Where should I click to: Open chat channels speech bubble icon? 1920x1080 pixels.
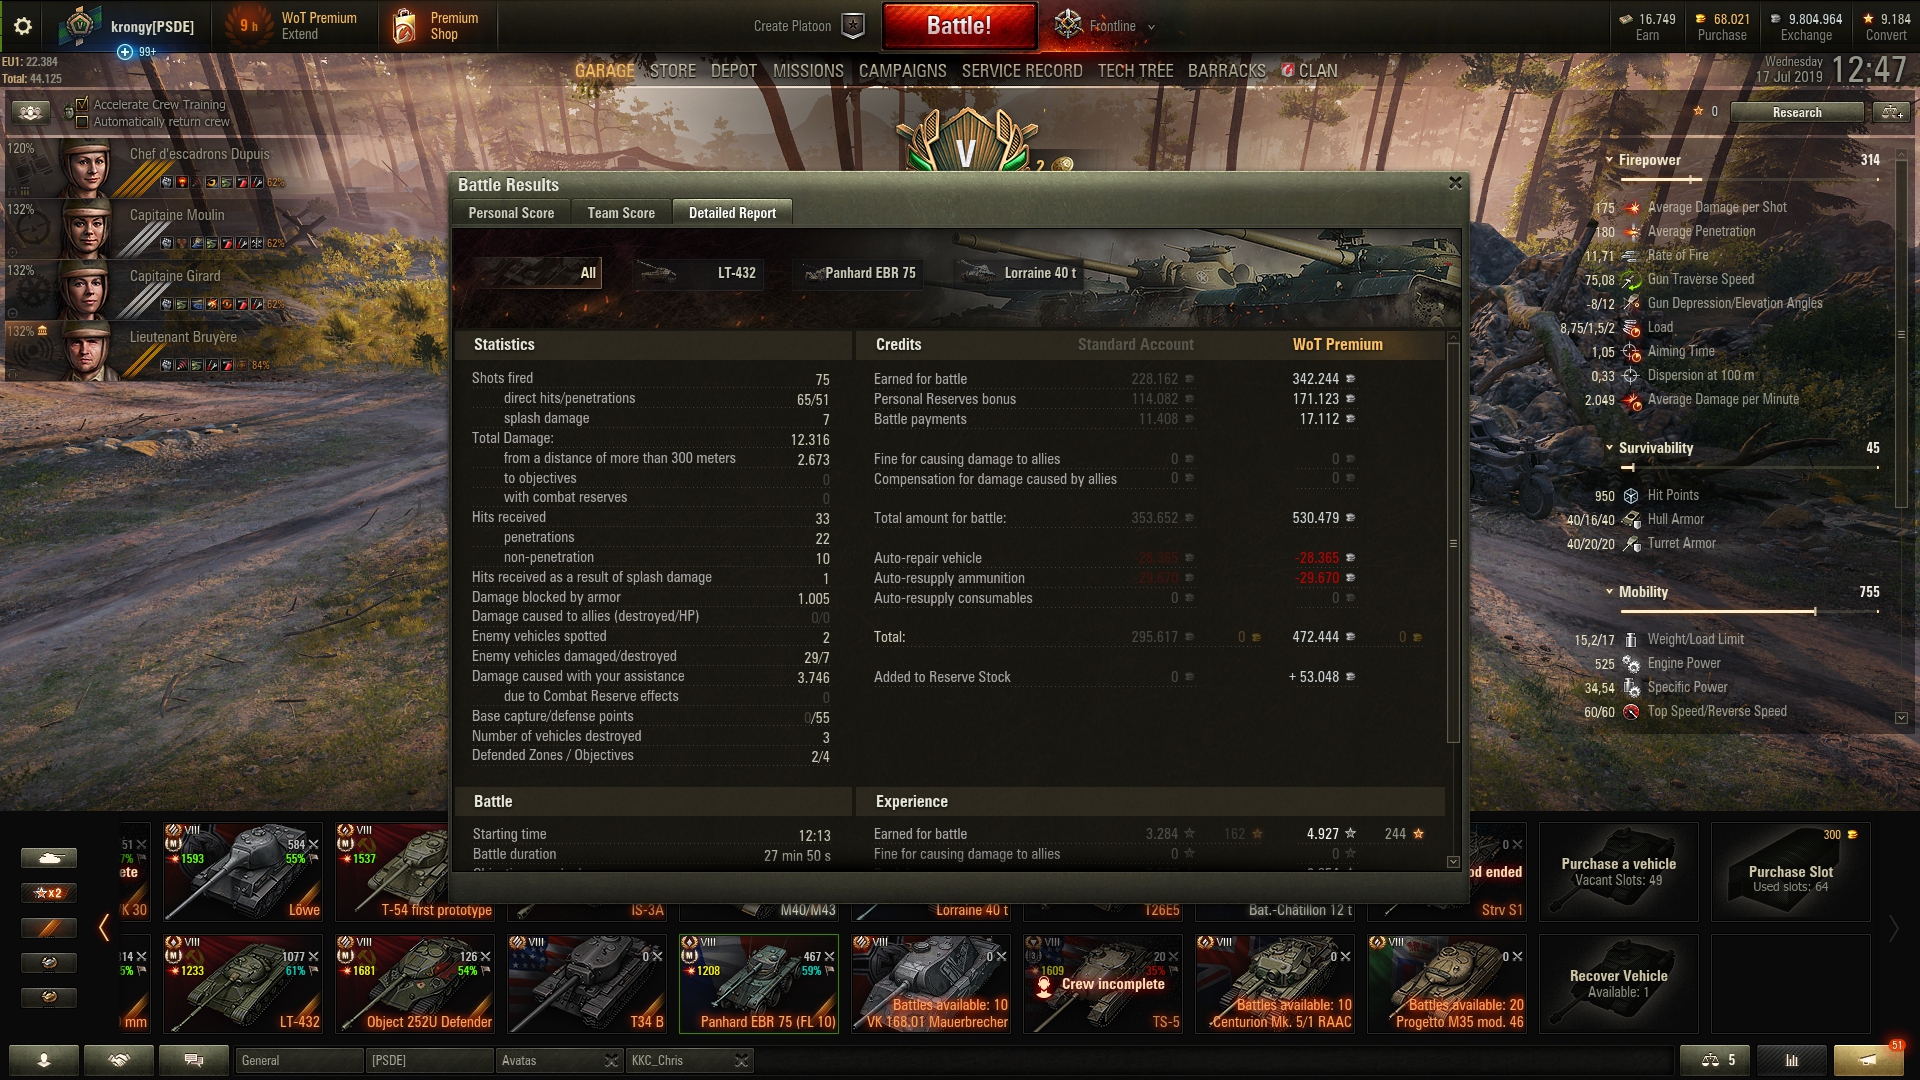[194, 1060]
